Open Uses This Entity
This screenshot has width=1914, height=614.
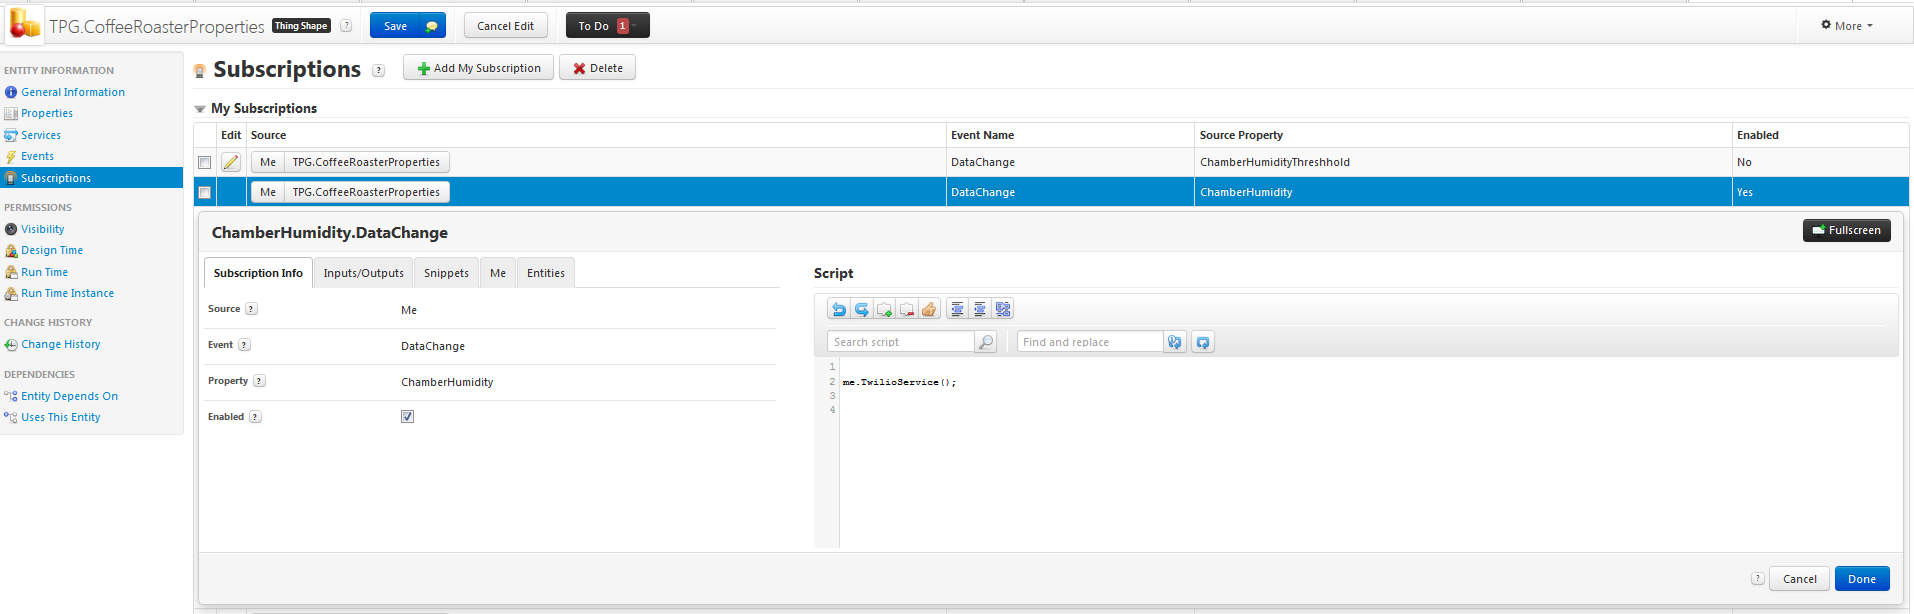click(x=61, y=417)
